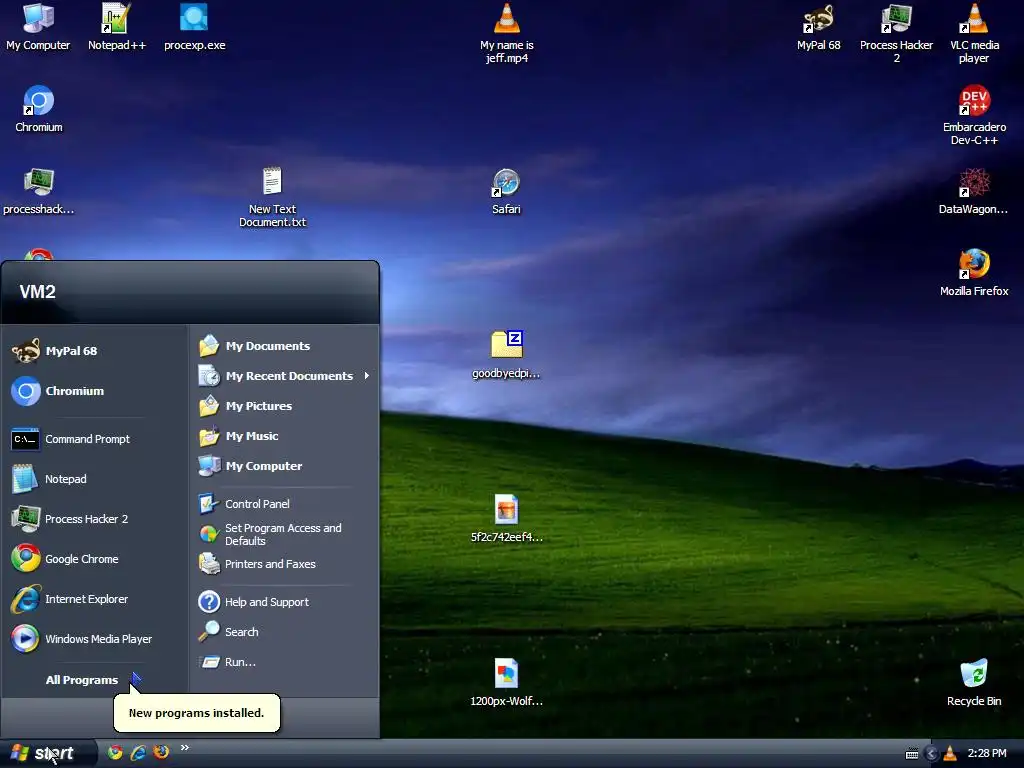Viewport: 1024px width, 768px height.
Task: Open Search from Start menu
Action: [285, 632]
